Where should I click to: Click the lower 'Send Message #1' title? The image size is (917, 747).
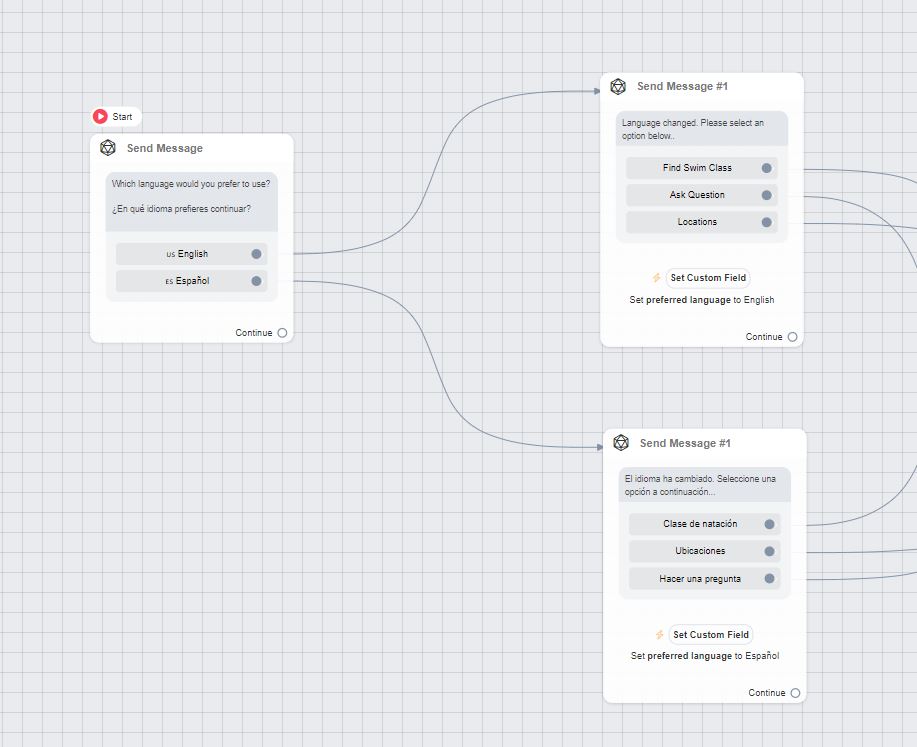click(x=685, y=443)
